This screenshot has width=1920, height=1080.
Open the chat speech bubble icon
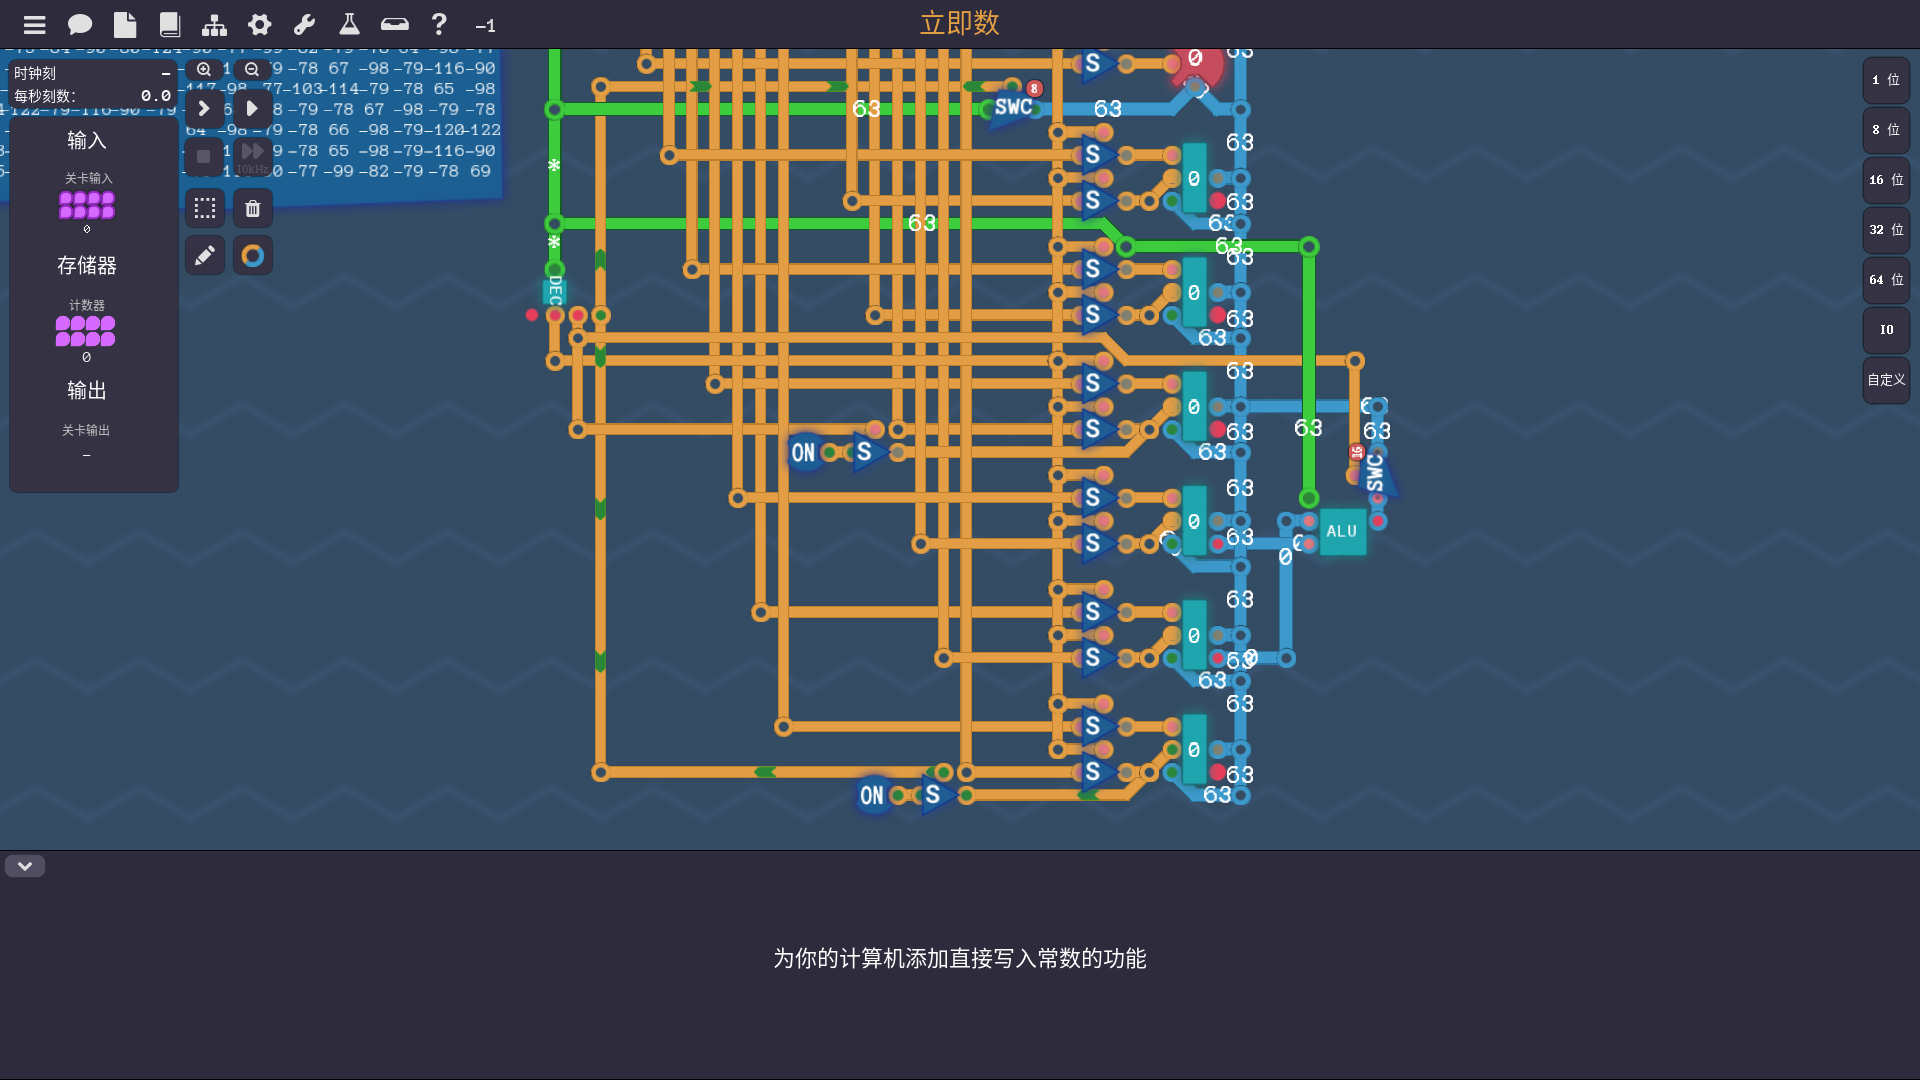80,25
